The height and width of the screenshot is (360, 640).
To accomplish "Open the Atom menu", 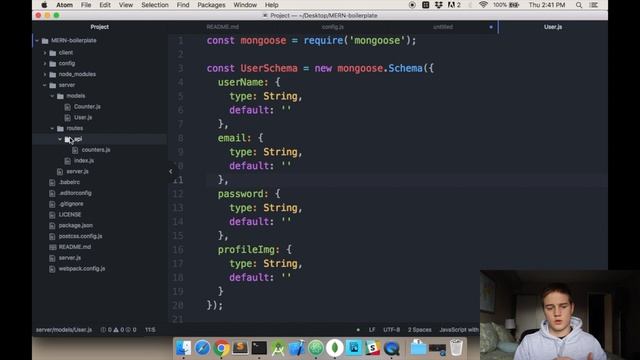I will point(64,5).
